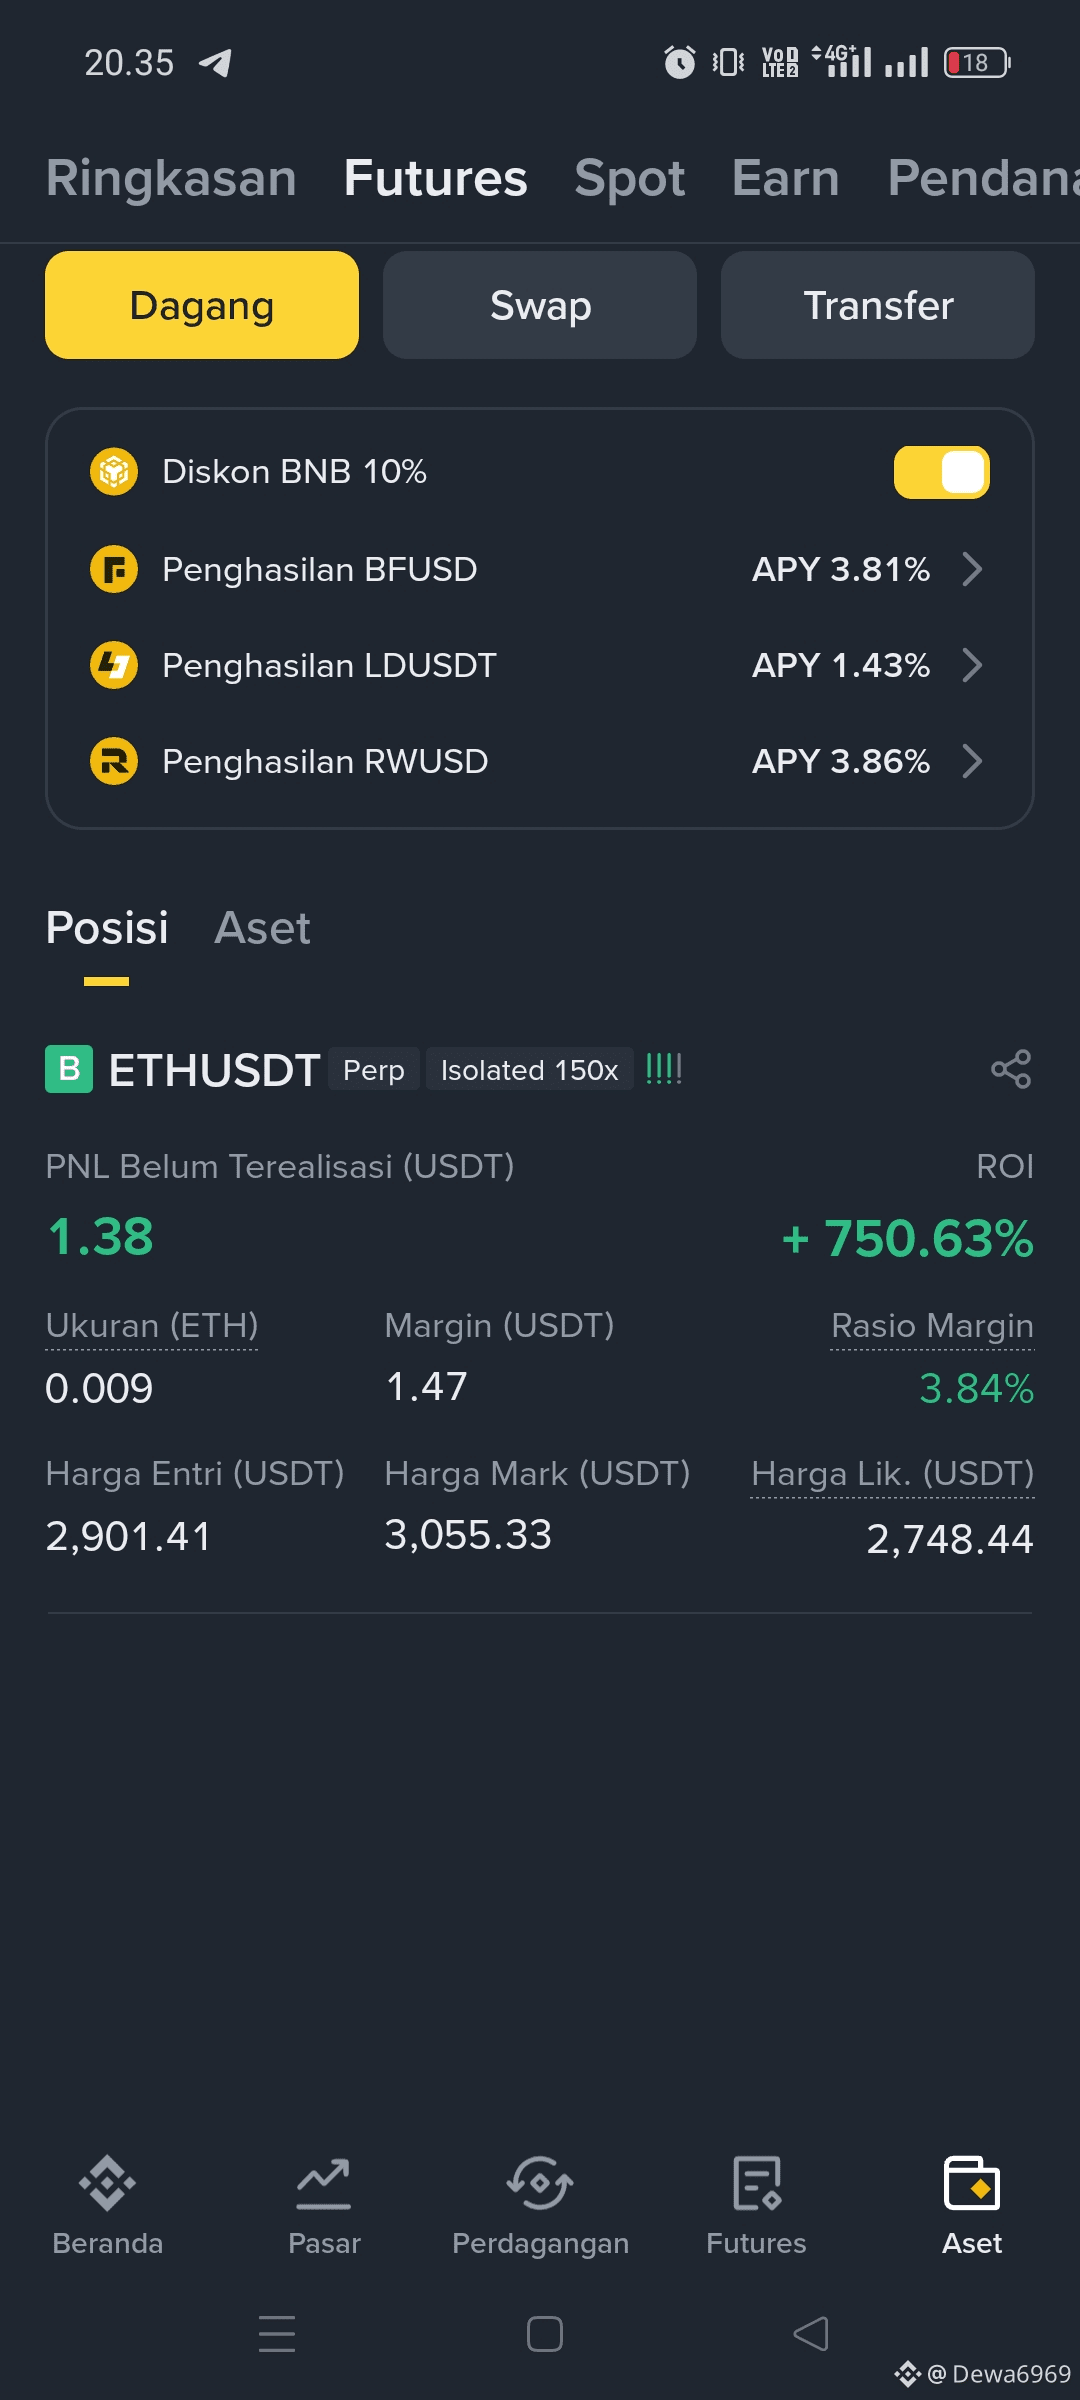Go to Pasar markets icon
Viewport: 1080px width, 2400px height.
click(324, 2183)
